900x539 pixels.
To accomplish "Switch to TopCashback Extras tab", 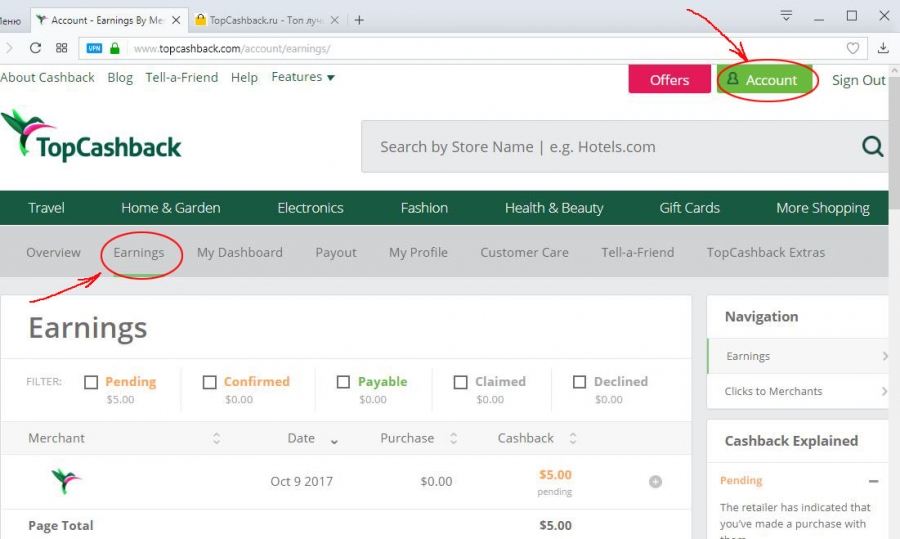I will coord(766,253).
